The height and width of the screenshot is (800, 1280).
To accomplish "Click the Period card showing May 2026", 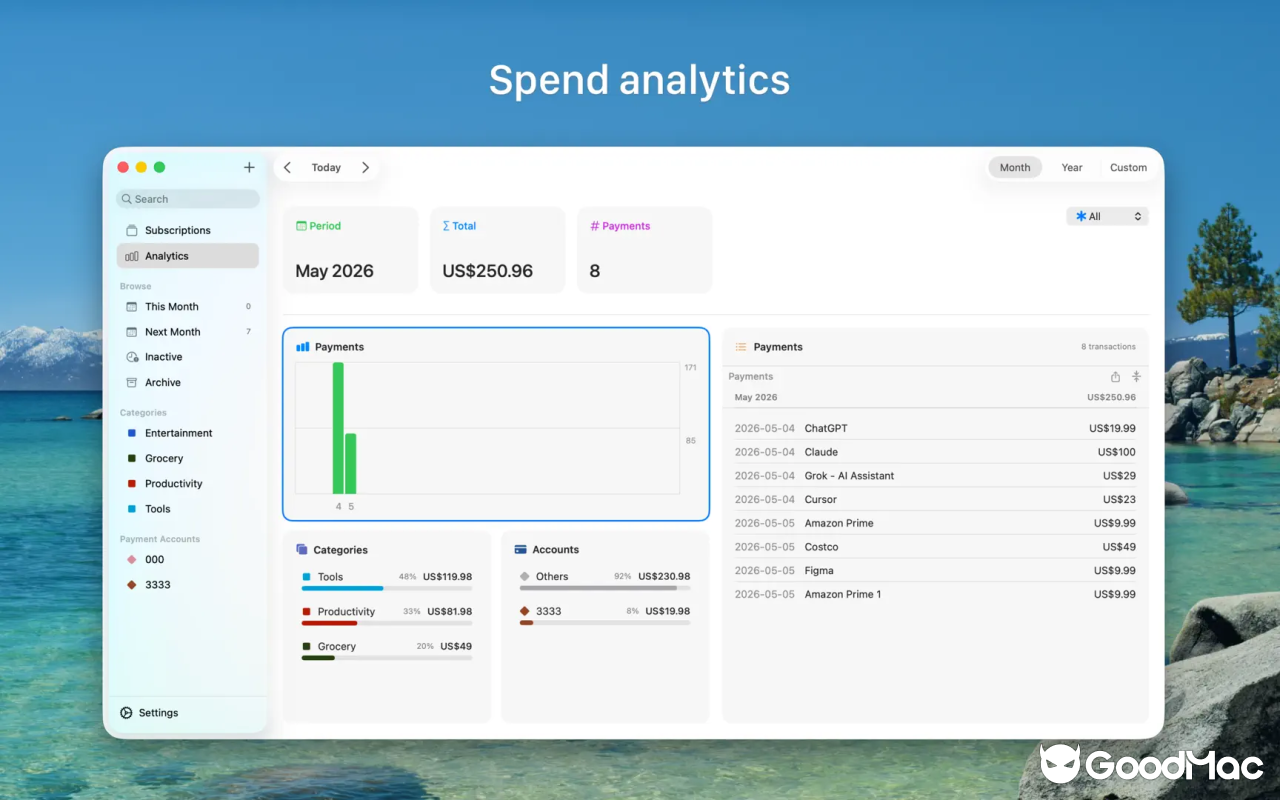I will pyautogui.click(x=350, y=250).
